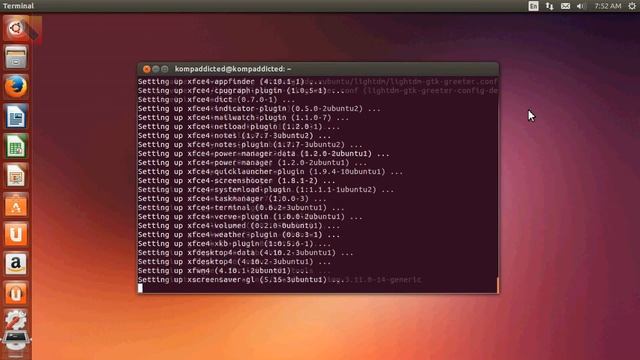640x360 pixels.
Task: Launch Firefox web browser from launcher
Action: [16, 87]
